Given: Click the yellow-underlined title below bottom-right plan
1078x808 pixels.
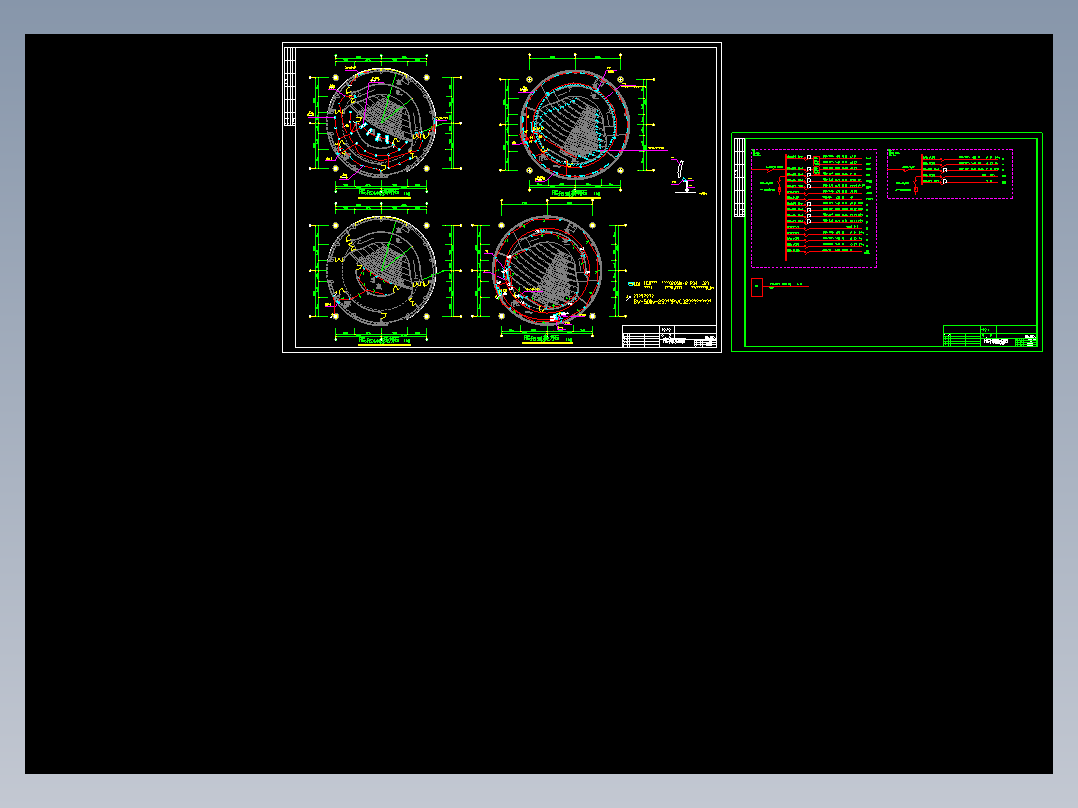Looking at the screenshot, I should [x=547, y=339].
